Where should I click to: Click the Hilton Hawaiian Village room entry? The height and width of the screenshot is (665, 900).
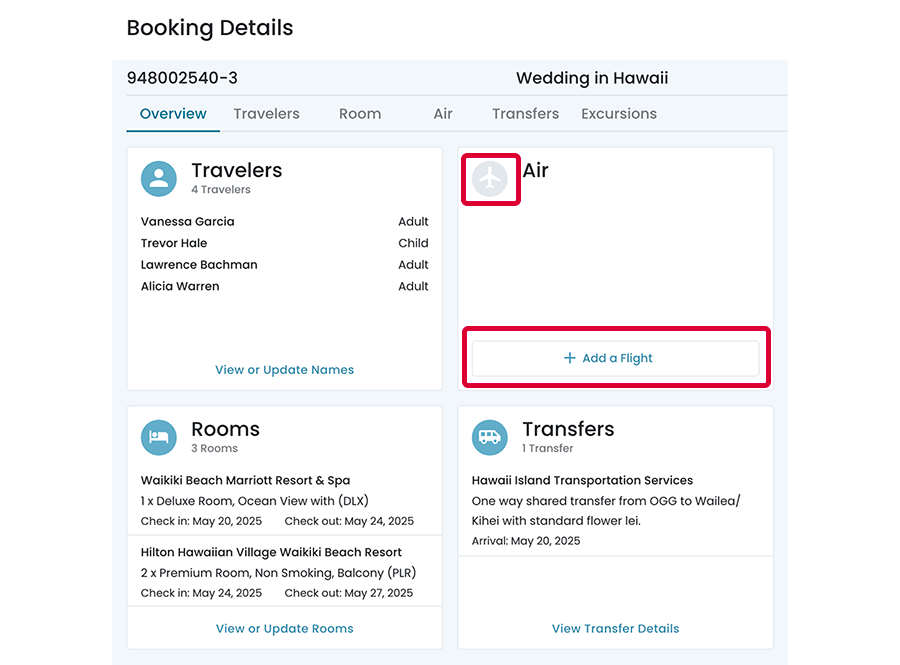[271, 552]
